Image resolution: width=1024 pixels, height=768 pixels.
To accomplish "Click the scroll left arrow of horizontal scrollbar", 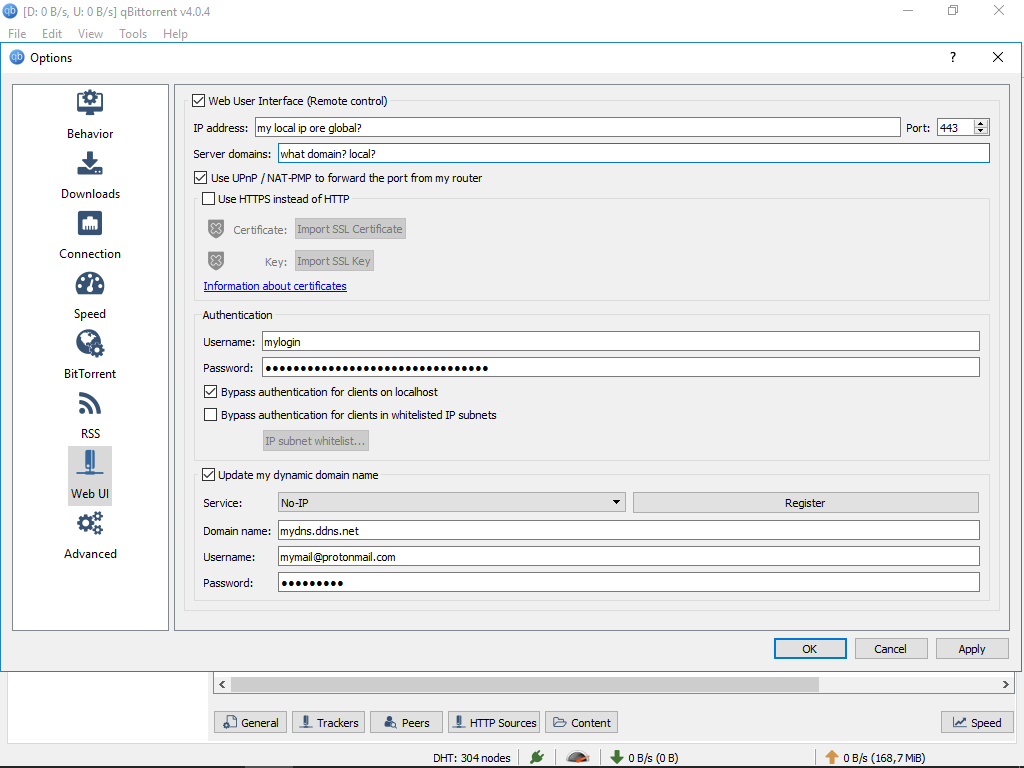I will click(x=222, y=684).
